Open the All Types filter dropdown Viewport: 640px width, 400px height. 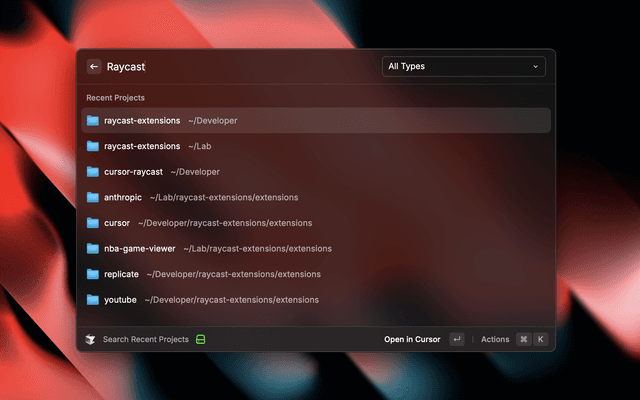[x=463, y=67]
